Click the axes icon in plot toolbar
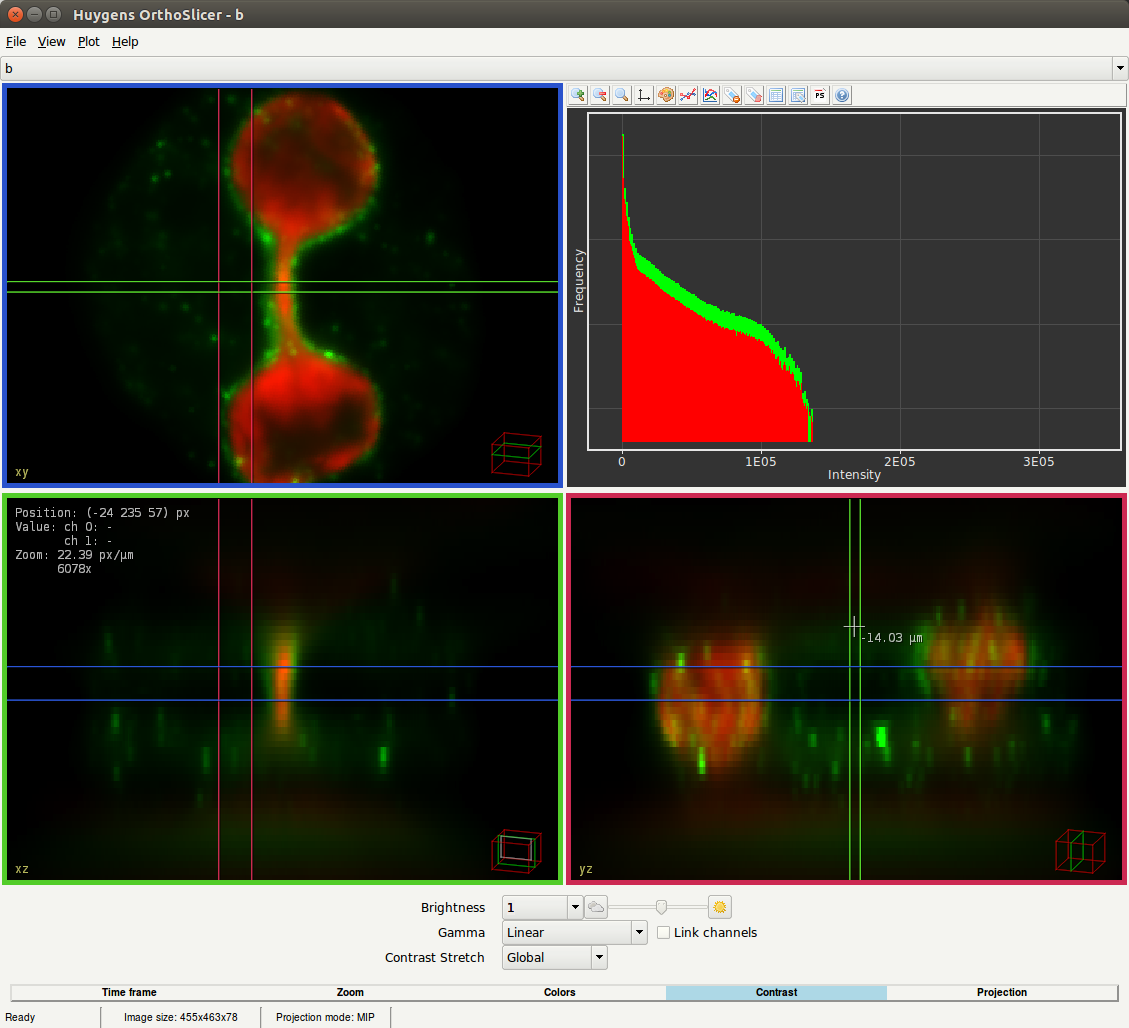Screen dimensions: 1129x1028 pos(644,96)
